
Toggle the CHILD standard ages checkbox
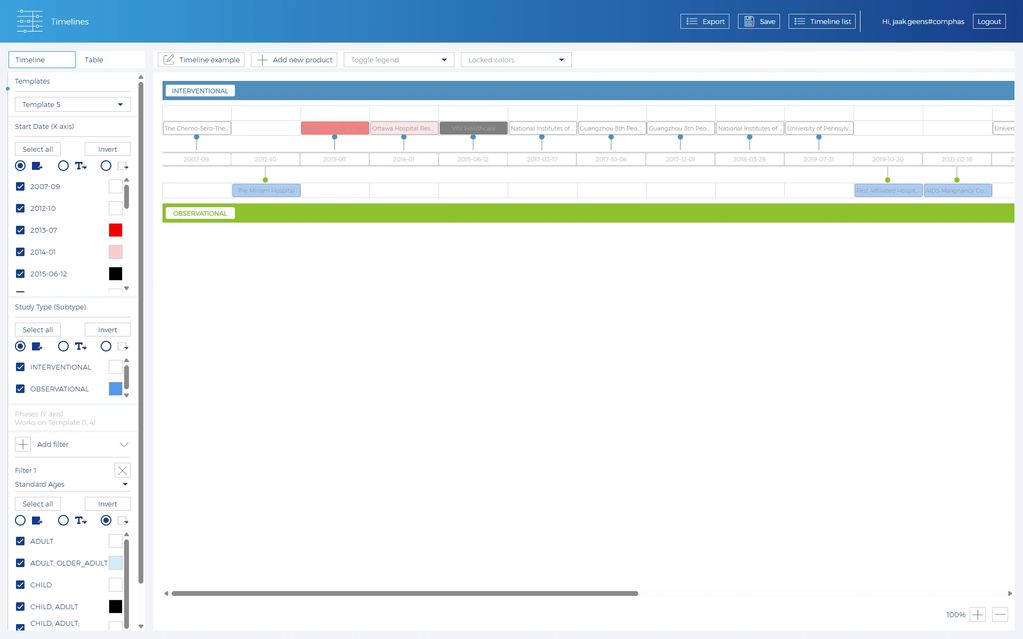(20, 585)
